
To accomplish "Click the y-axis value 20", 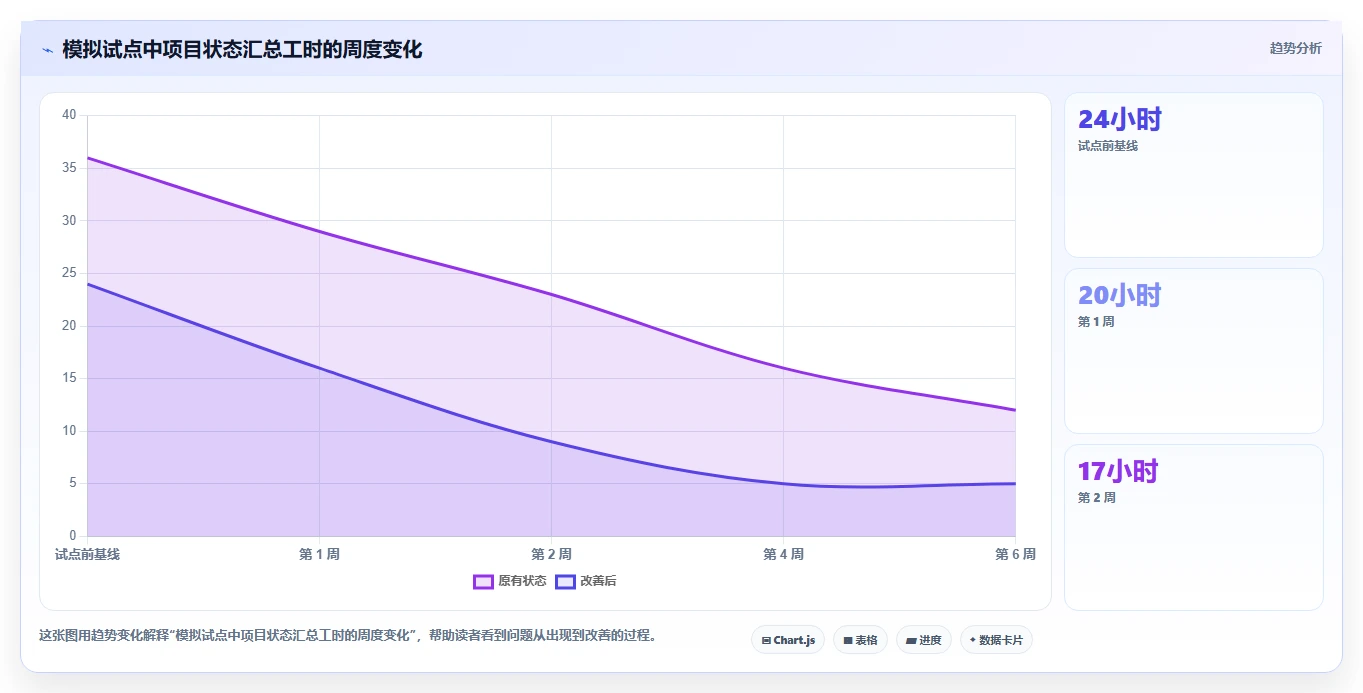I will 69,326.
